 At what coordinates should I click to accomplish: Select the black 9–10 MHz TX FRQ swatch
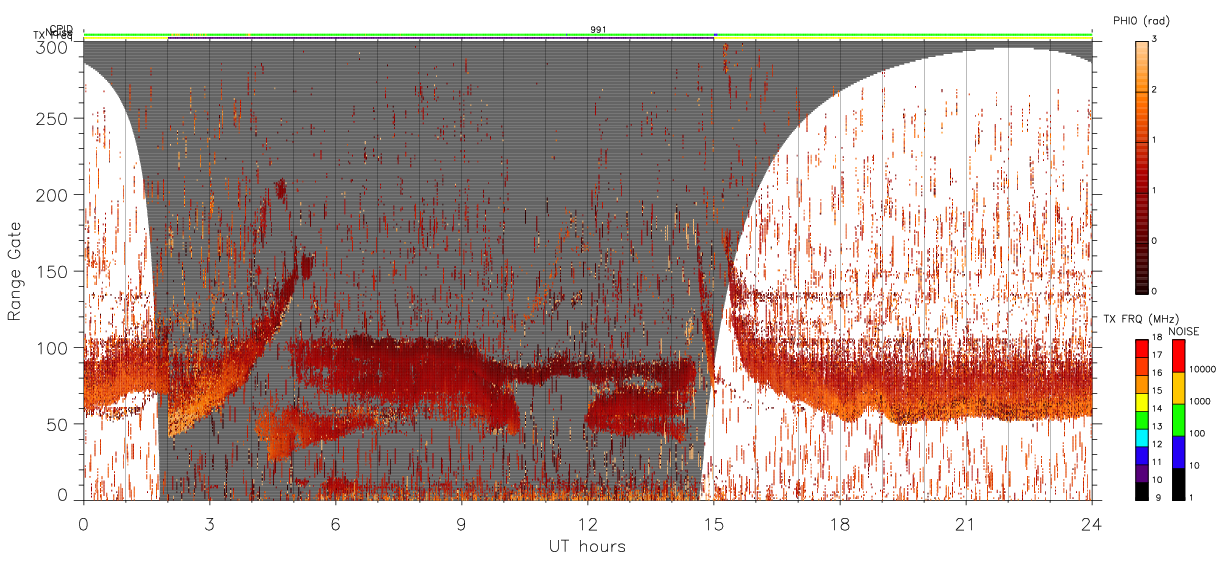1142,490
